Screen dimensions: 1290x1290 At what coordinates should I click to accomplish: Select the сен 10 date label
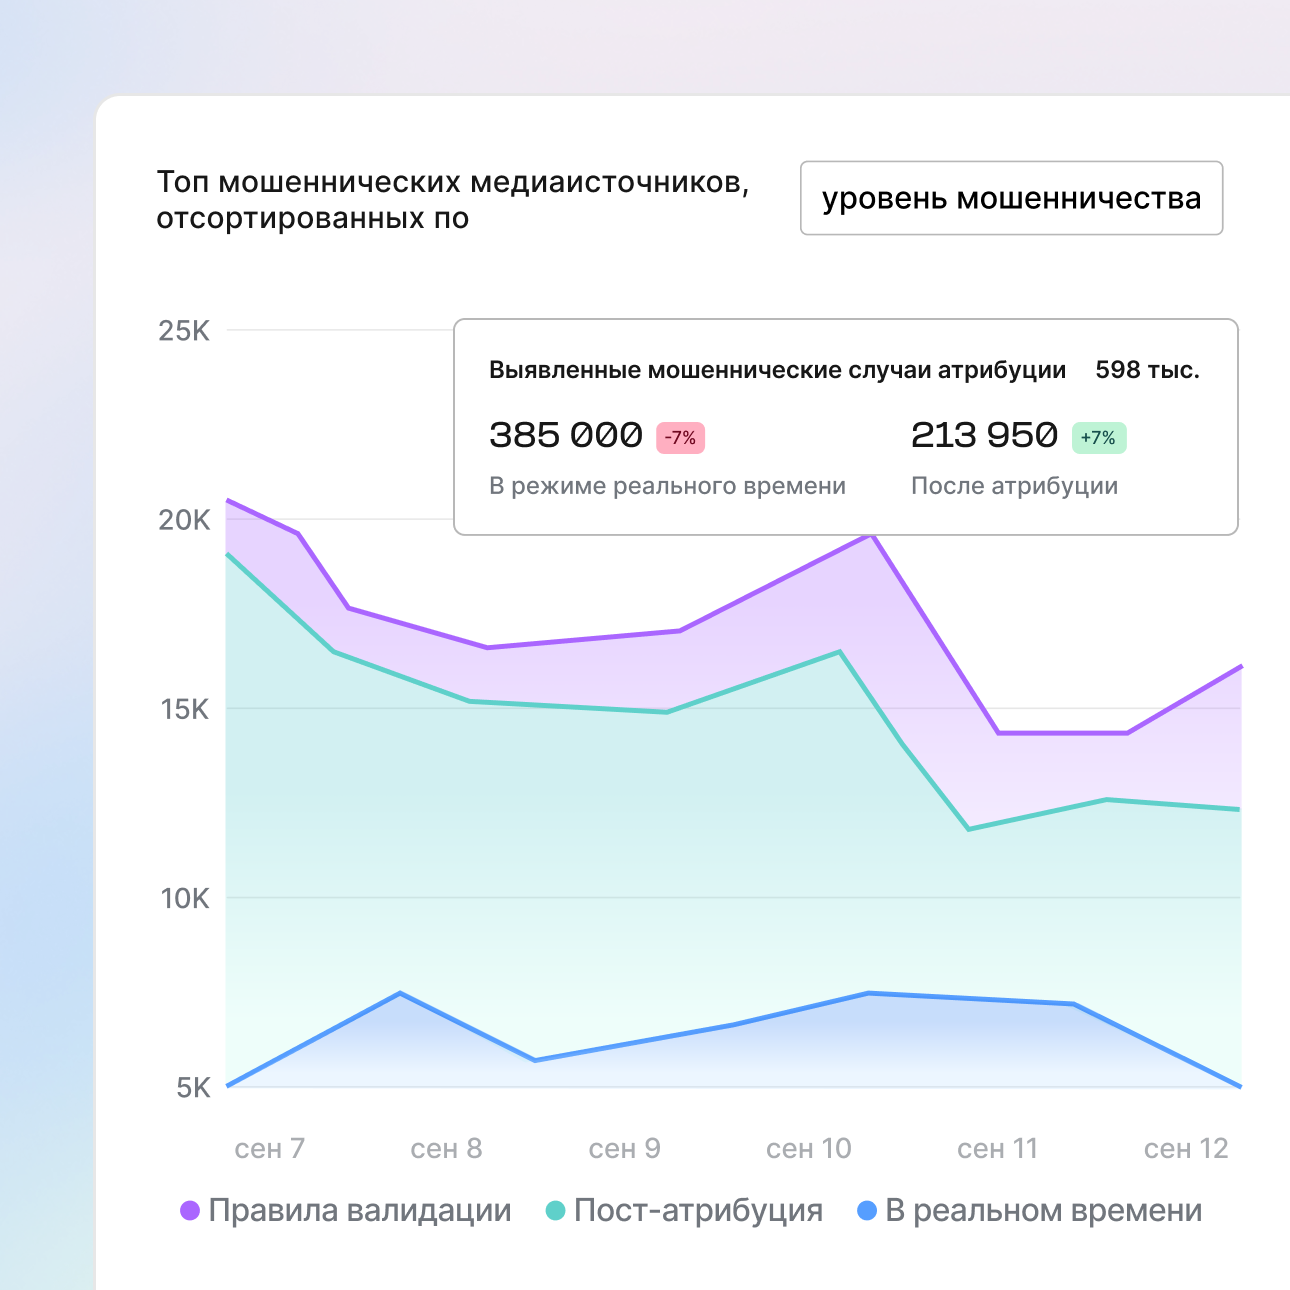pos(808,1149)
